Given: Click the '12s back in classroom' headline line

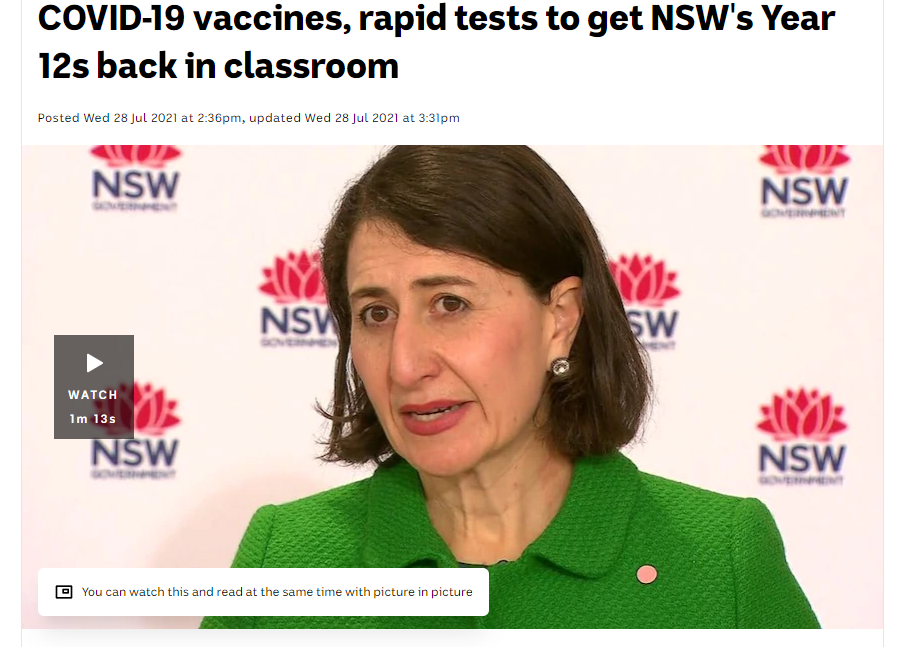Looking at the screenshot, I should coord(218,65).
